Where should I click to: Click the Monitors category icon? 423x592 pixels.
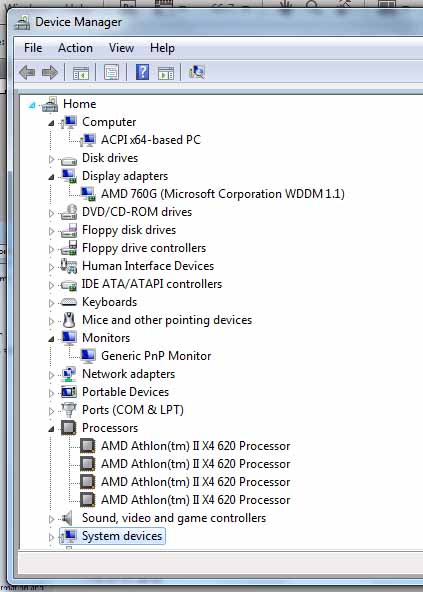[69, 338]
